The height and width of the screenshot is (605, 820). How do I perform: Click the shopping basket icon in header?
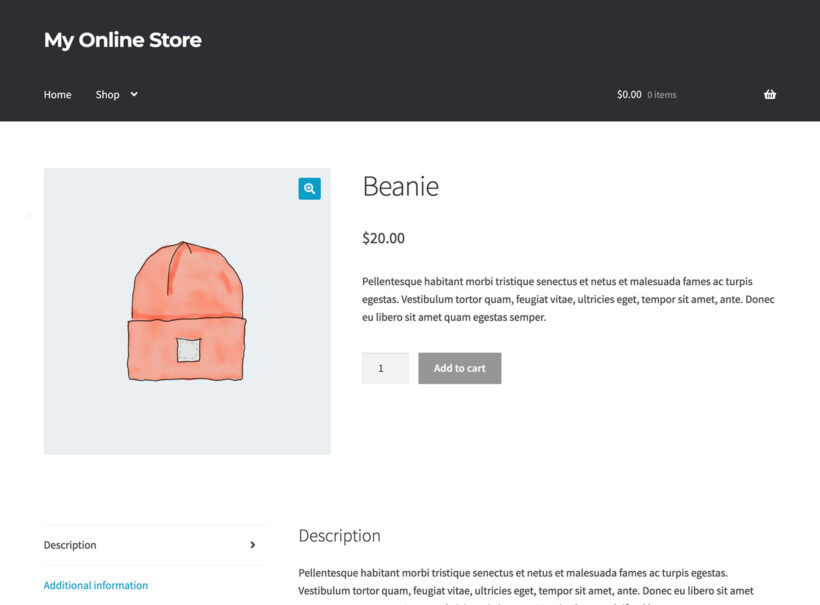pos(769,93)
